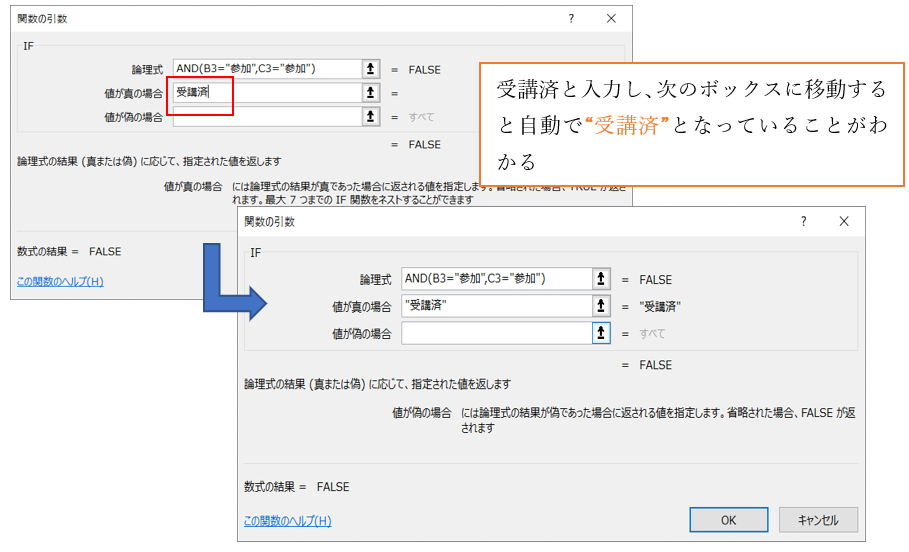Image resolution: width=909 pixels, height=552 pixels.
Task: Click range selector icon next to quoted "受講済" field
Action: (x=600, y=306)
